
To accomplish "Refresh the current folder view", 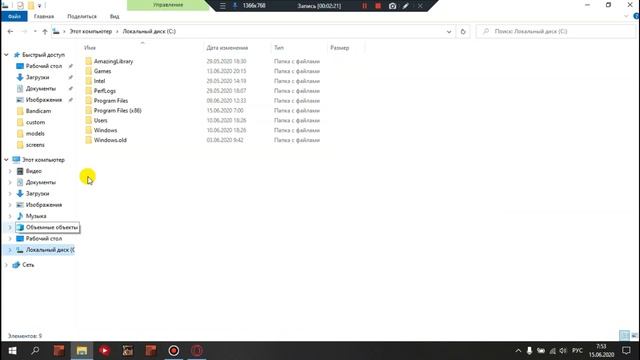I will (463, 31).
